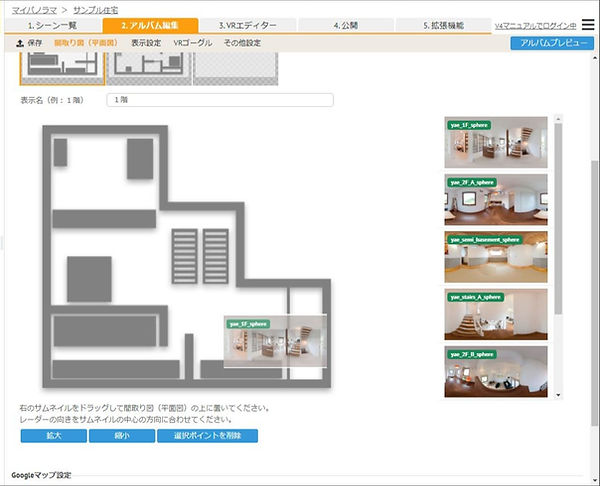600x486 pixels.
Task: Select the yae_stairs_A_sphere panorama thumbnail
Action: (496, 315)
